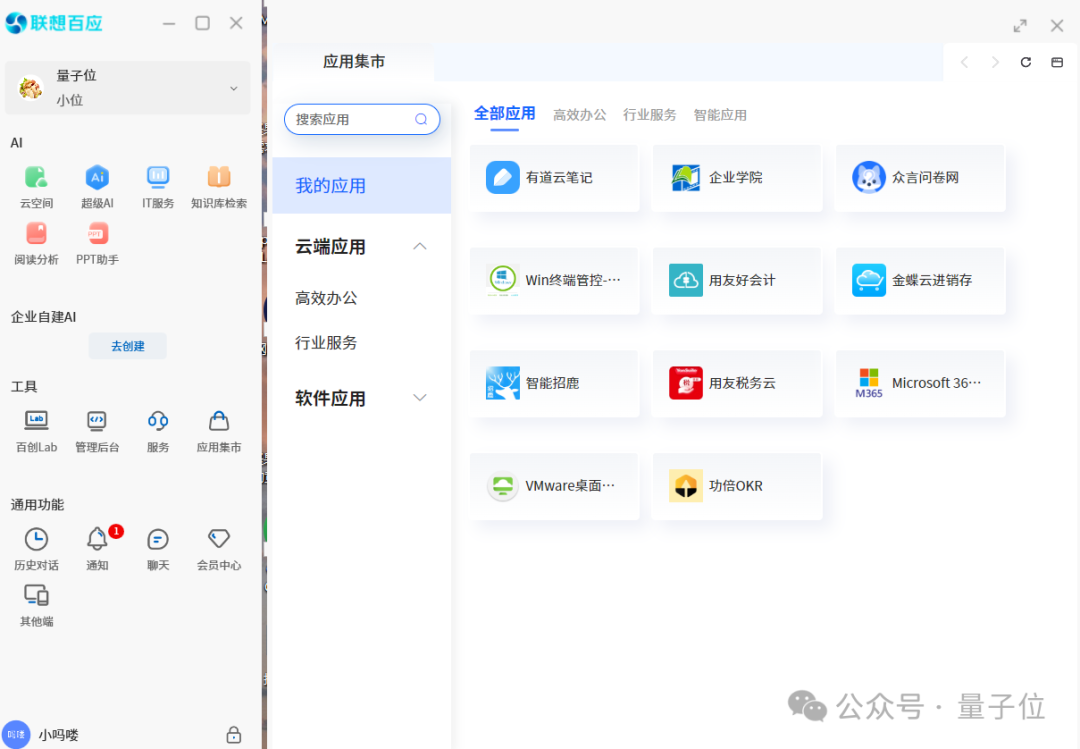Viewport: 1080px width, 749px height.
Task: Open the 阅读分析 tool
Action: [36, 243]
